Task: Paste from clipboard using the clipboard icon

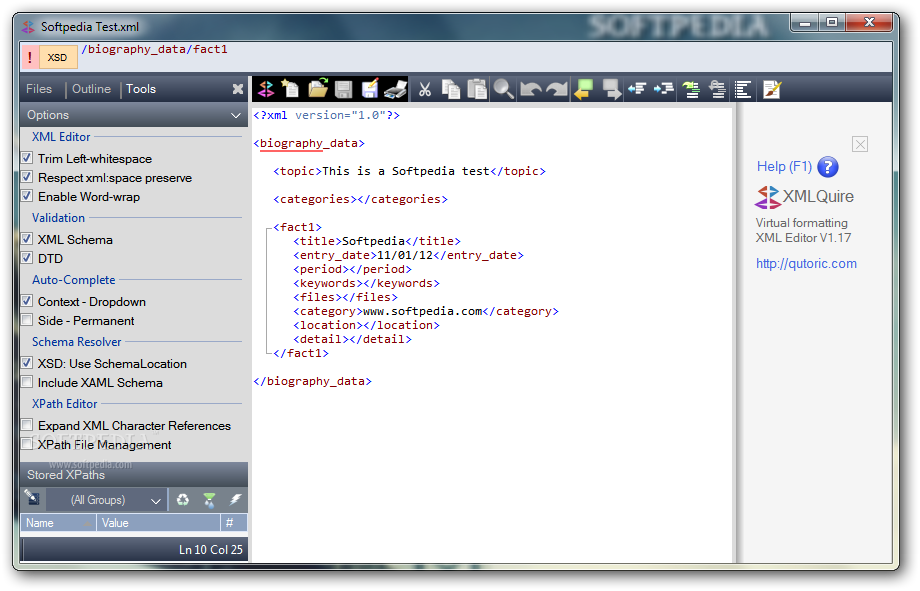Action: 477,89
